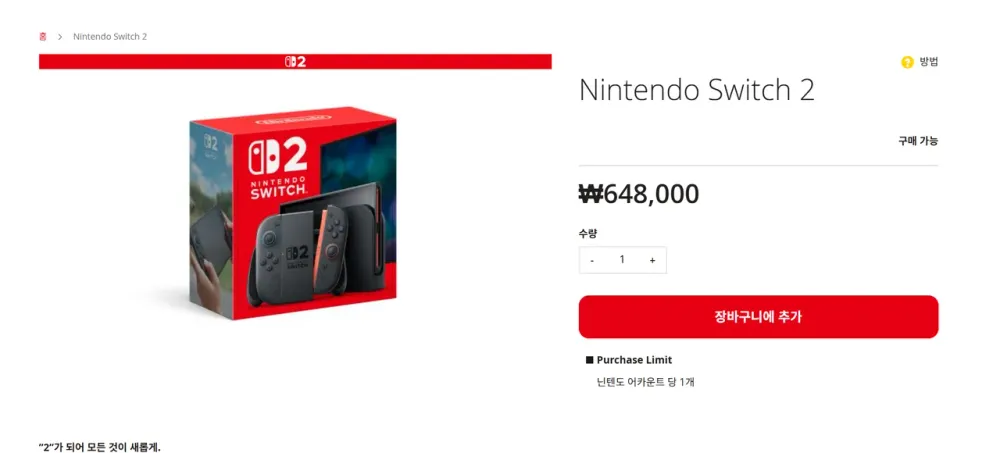Click the breadcrumb chevron separator arrow
1000x453 pixels.
pyautogui.click(x=60, y=36)
